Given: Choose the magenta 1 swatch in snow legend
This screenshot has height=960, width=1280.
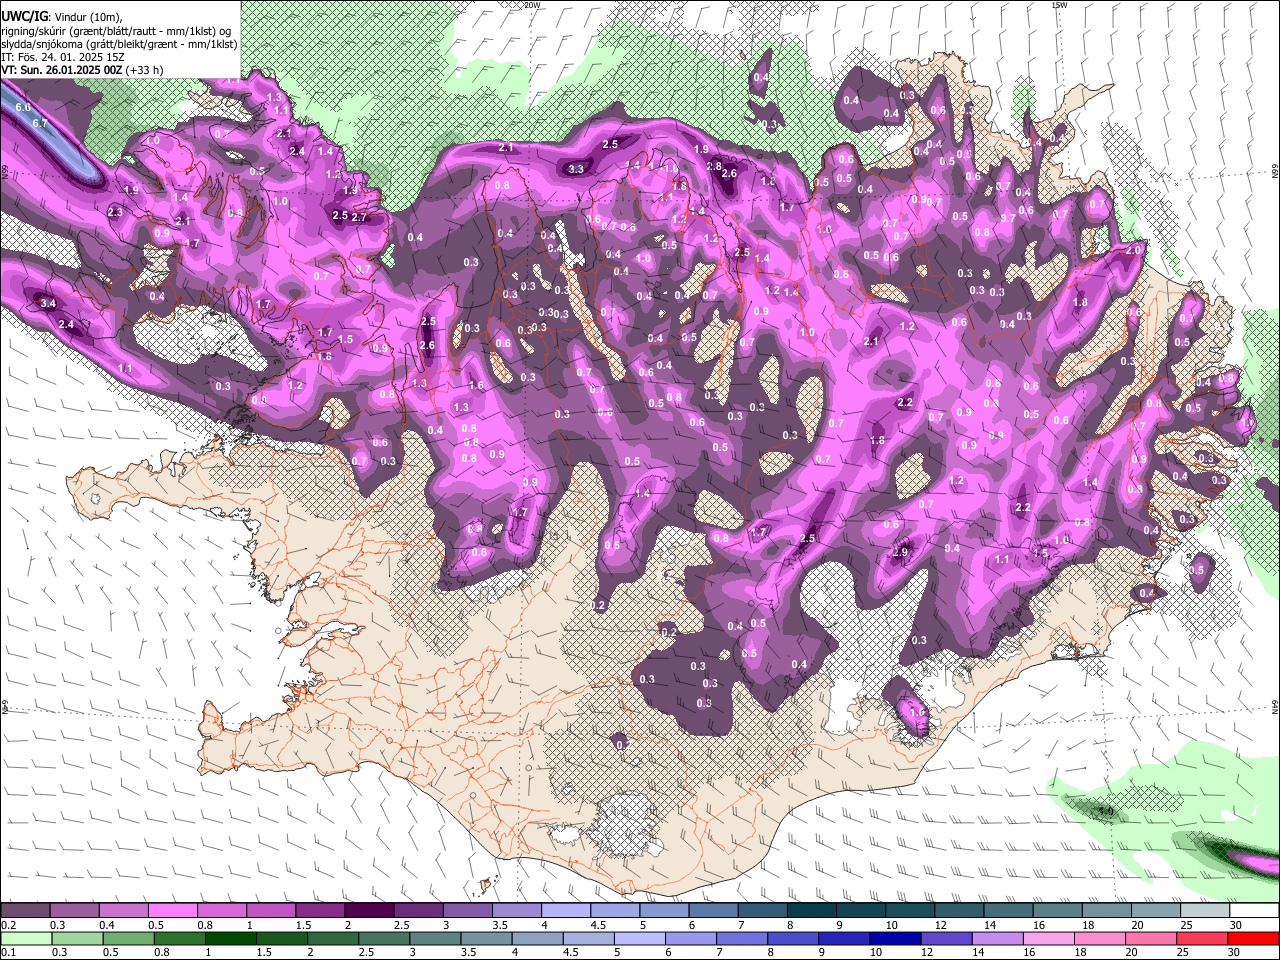Looking at the screenshot, I should tap(270, 911).
